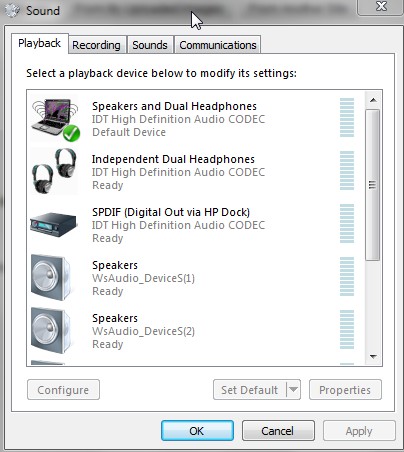This screenshot has width=404, height=452.
Task: Click the level meter for SPDIF device
Action: [347, 223]
